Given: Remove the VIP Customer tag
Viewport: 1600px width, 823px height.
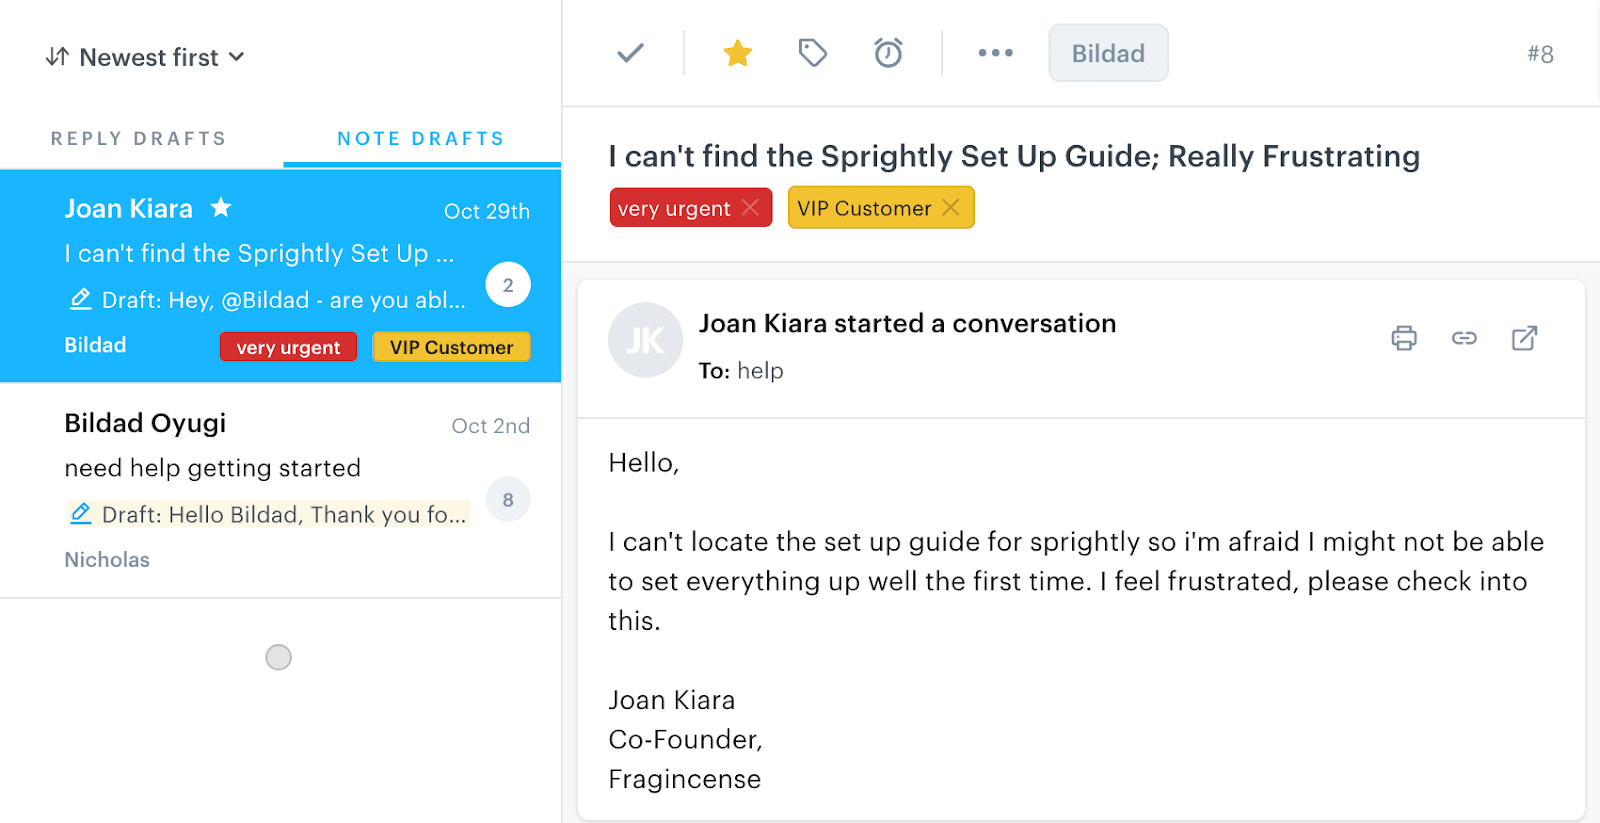Looking at the screenshot, I should click(x=951, y=208).
